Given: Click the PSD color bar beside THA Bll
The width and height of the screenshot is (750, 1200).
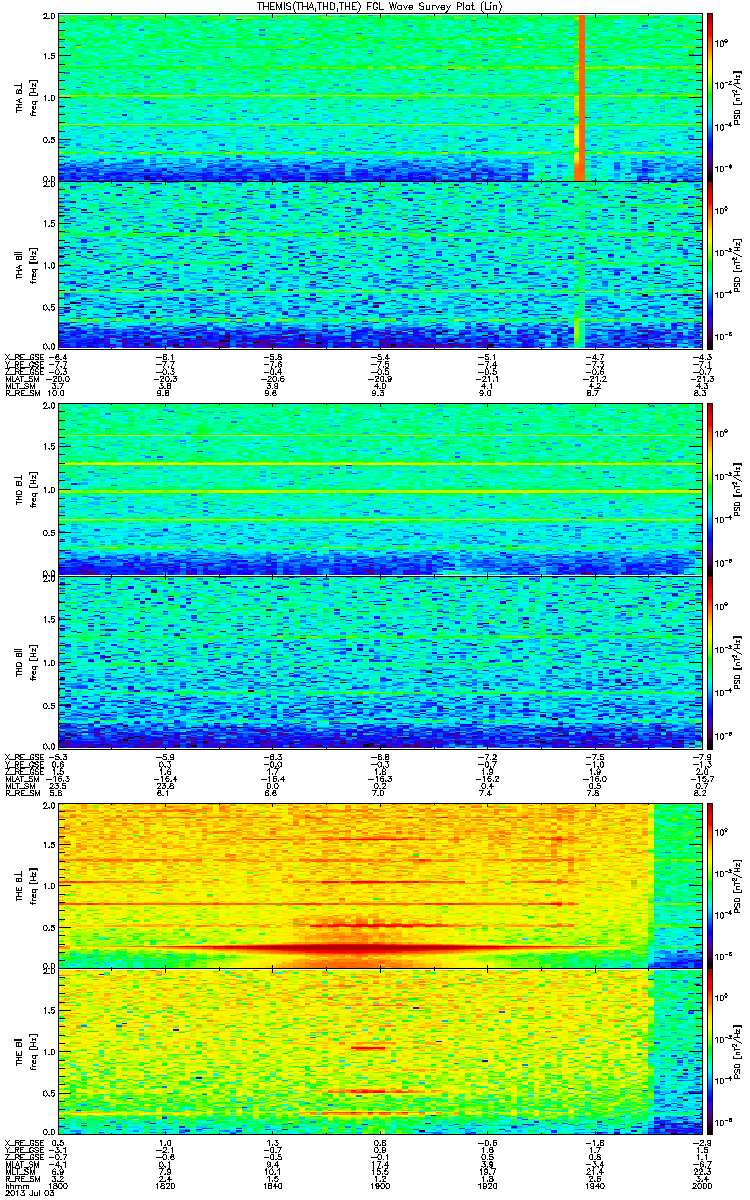Looking at the screenshot, I should point(710,264).
